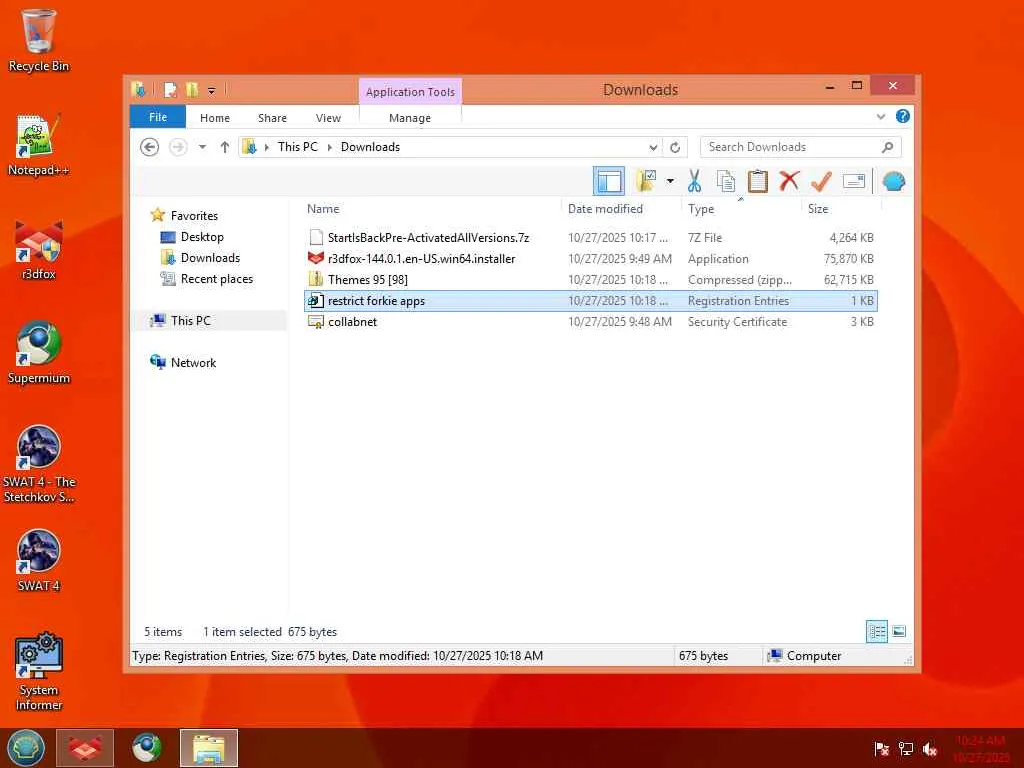Open the File ribbon tab
Image resolution: width=1024 pixels, height=768 pixels.
point(158,117)
